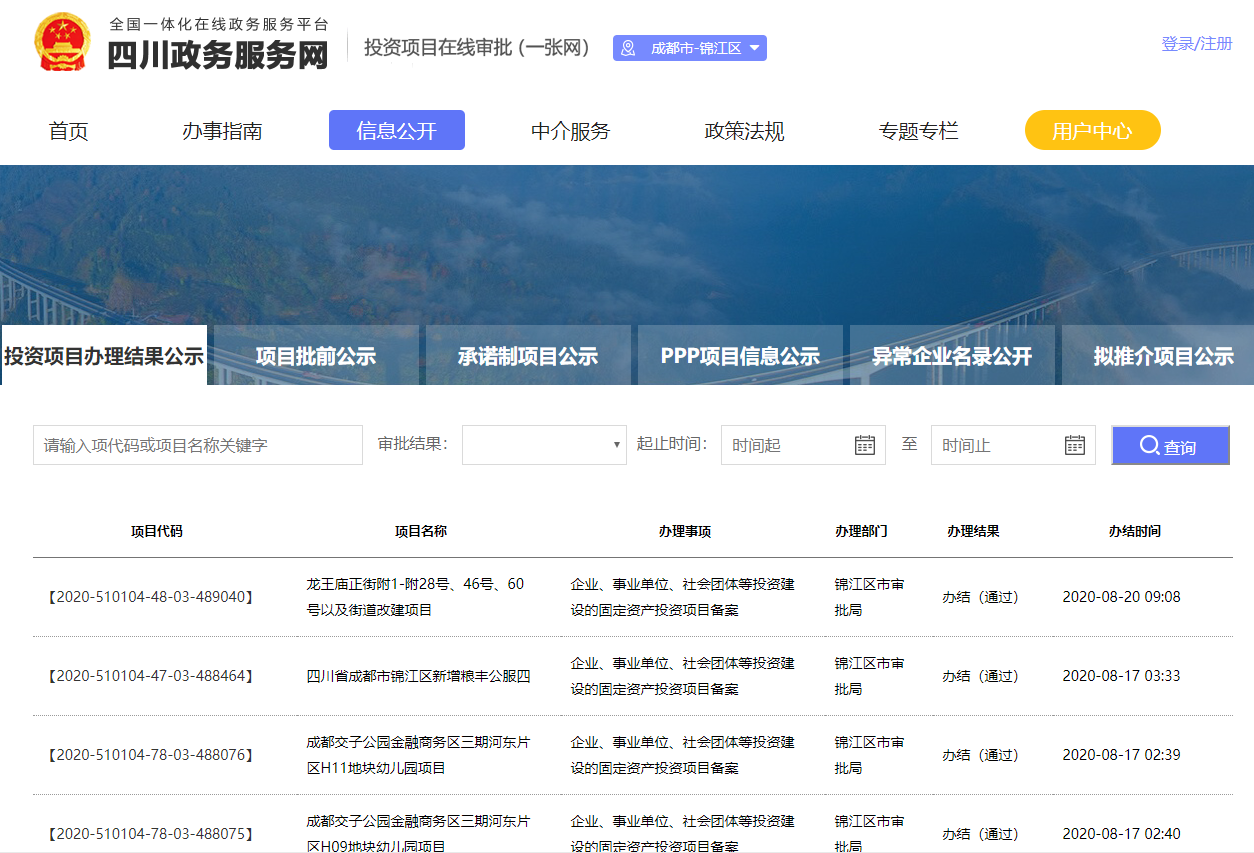Switch to 项目批前公示 tab
The width and height of the screenshot is (1254, 853).
[x=316, y=356]
